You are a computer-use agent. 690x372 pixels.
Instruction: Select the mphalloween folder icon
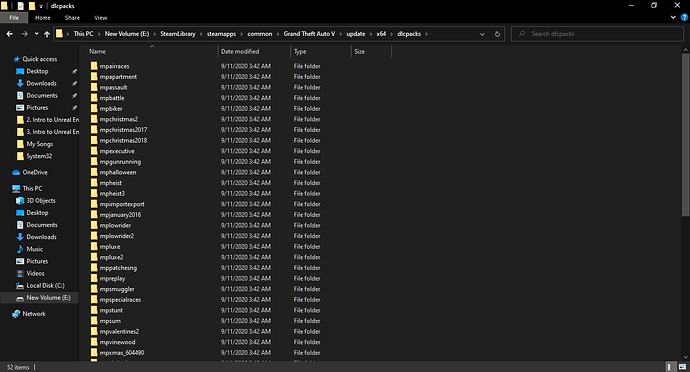pos(94,172)
